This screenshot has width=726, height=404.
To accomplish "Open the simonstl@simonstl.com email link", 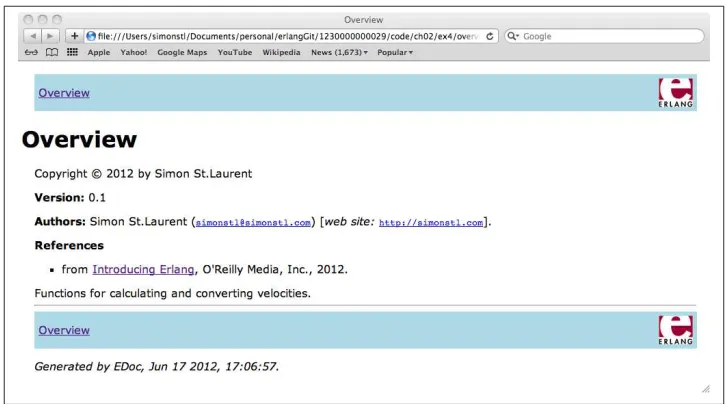I will point(253,223).
